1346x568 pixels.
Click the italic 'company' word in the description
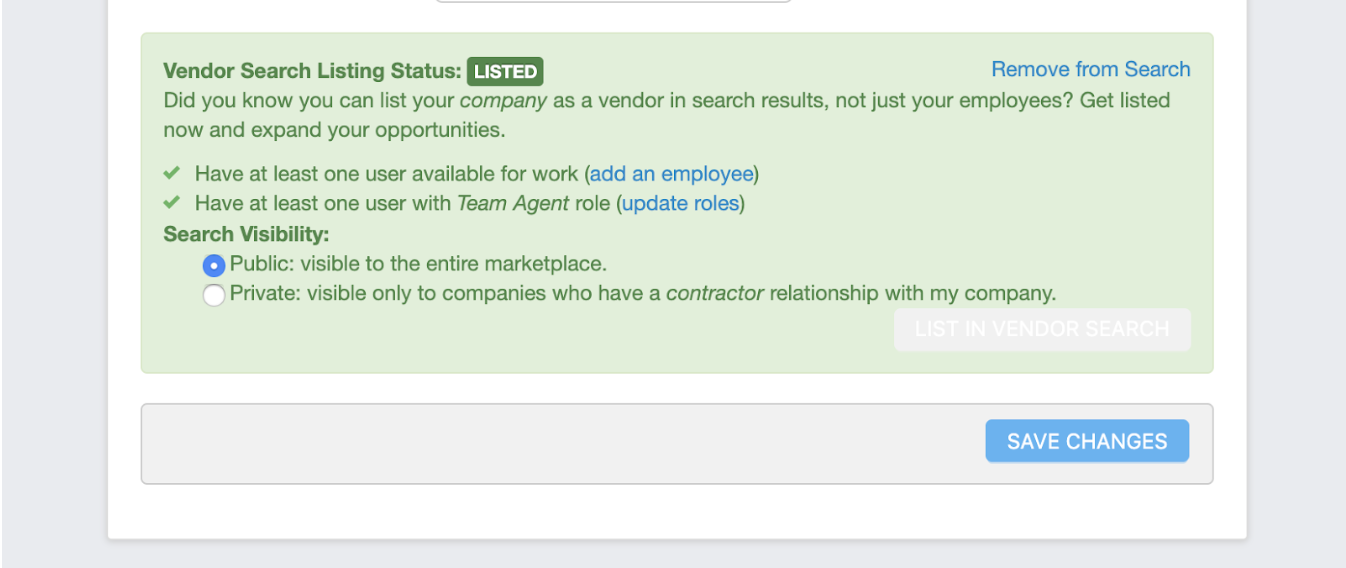[x=503, y=100]
